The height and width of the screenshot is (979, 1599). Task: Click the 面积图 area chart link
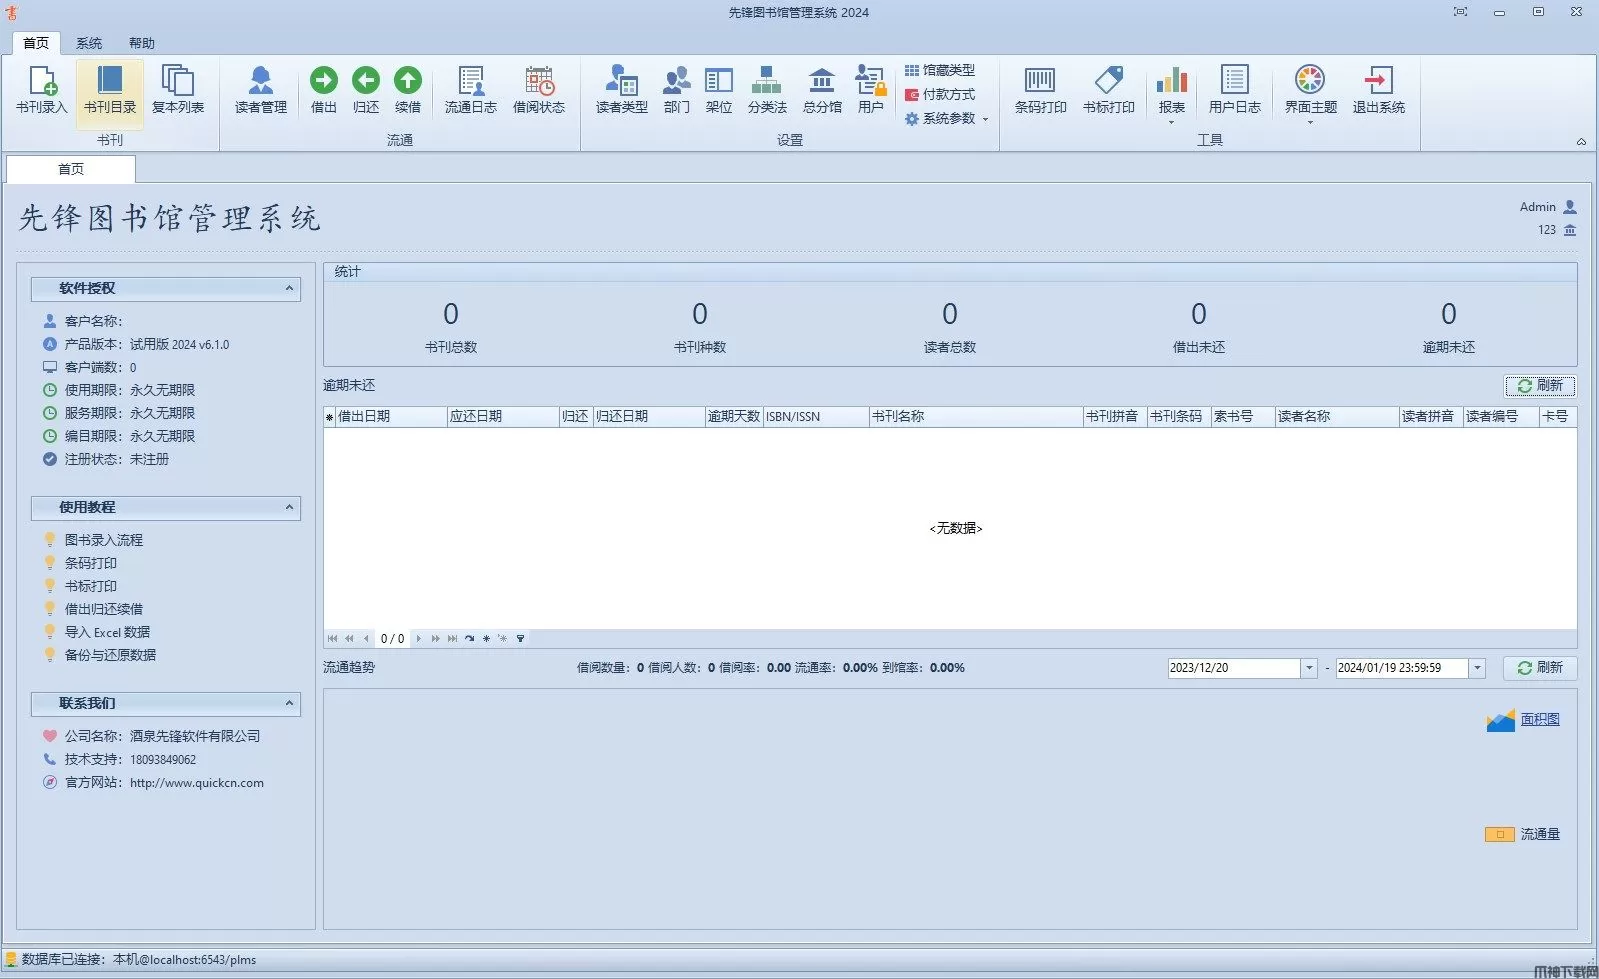coord(1540,719)
